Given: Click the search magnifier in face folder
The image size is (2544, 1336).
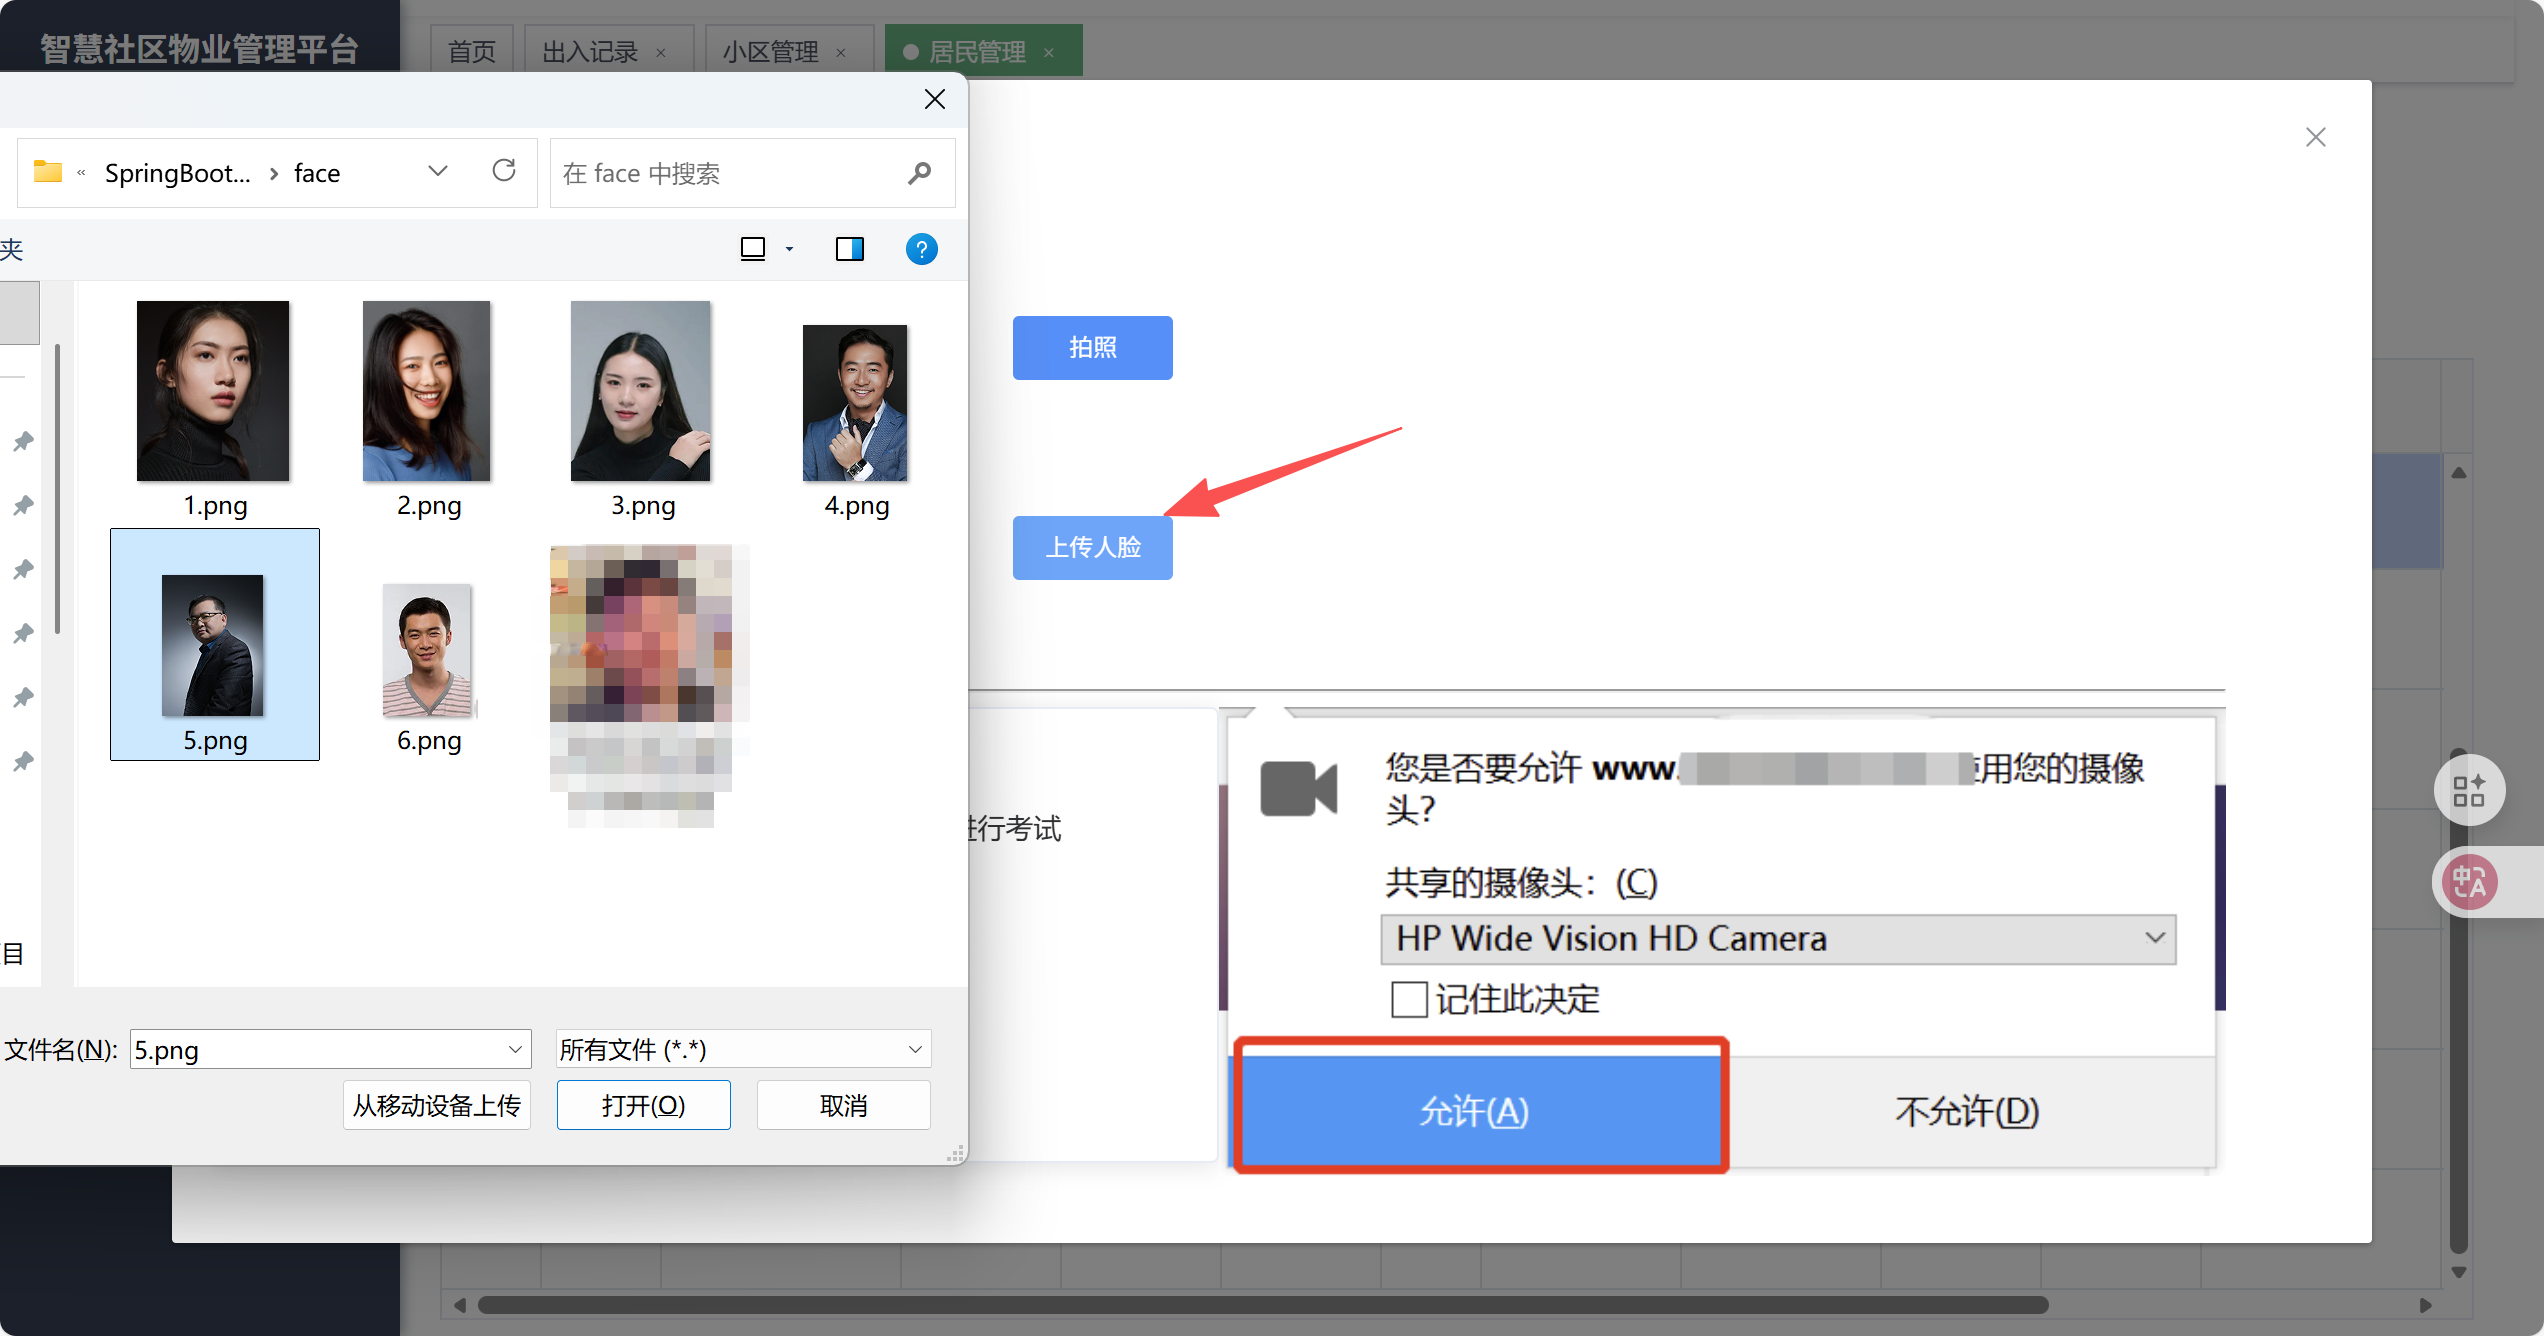Looking at the screenshot, I should (x=919, y=174).
